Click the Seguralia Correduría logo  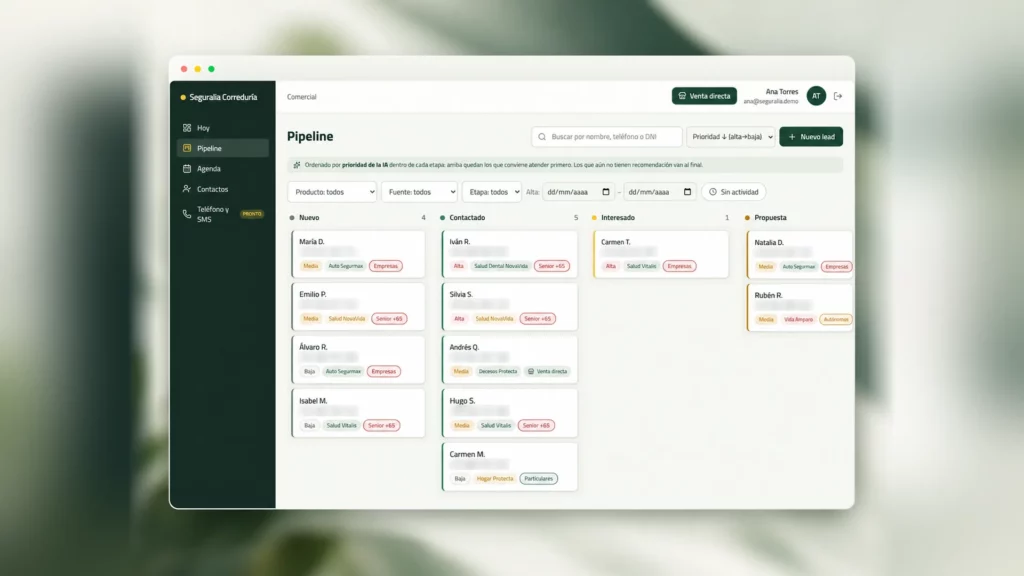point(219,97)
